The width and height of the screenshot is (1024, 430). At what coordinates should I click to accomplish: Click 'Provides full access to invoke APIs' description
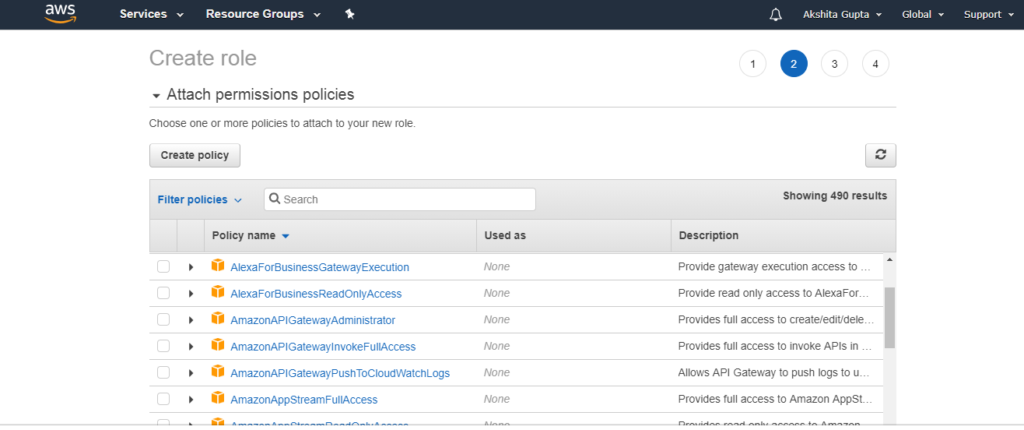[x=775, y=346]
